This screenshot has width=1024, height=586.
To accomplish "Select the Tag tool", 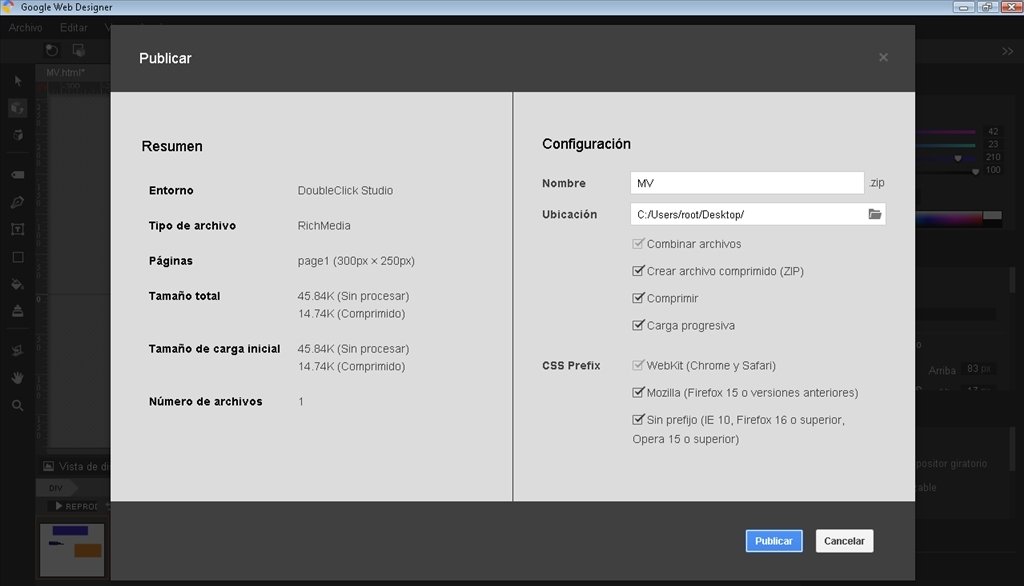I will point(18,174).
